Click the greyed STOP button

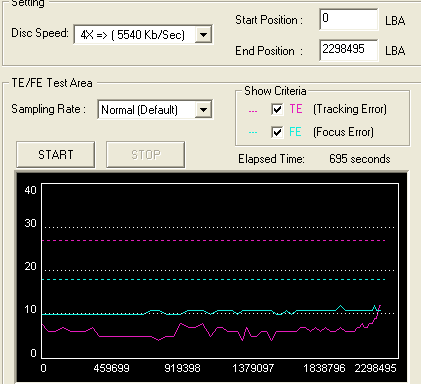coord(146,155)
